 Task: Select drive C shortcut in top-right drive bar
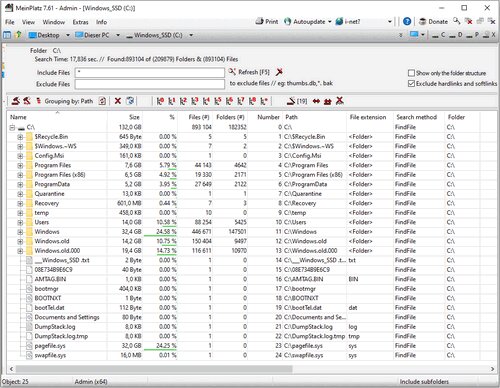438,35
